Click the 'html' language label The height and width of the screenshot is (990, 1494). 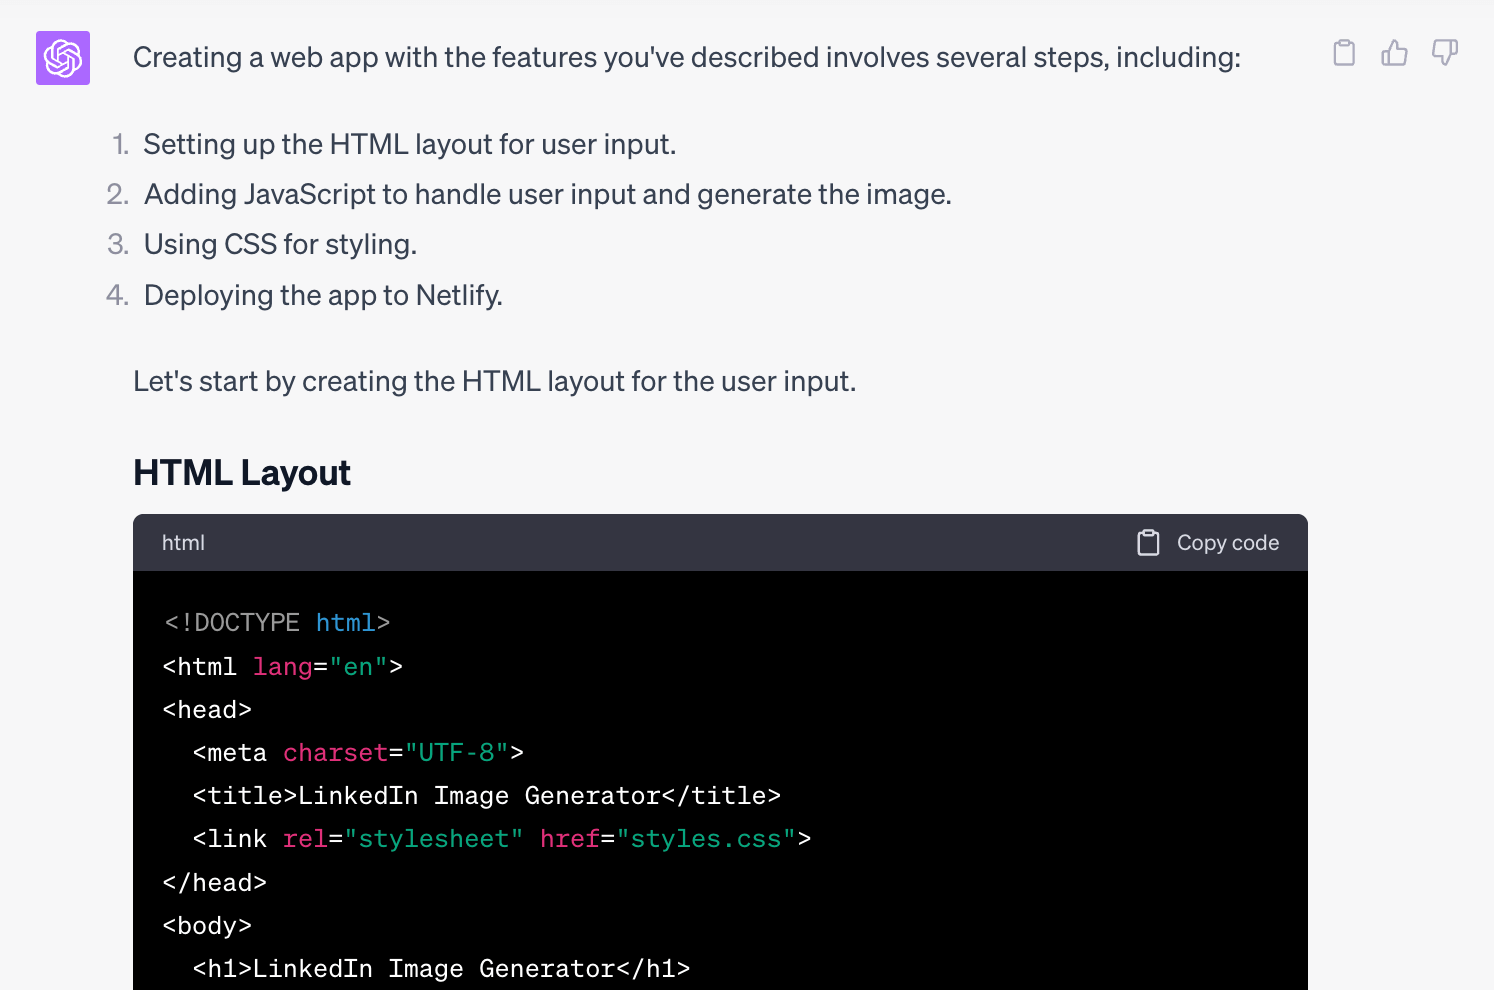(183, 543)
